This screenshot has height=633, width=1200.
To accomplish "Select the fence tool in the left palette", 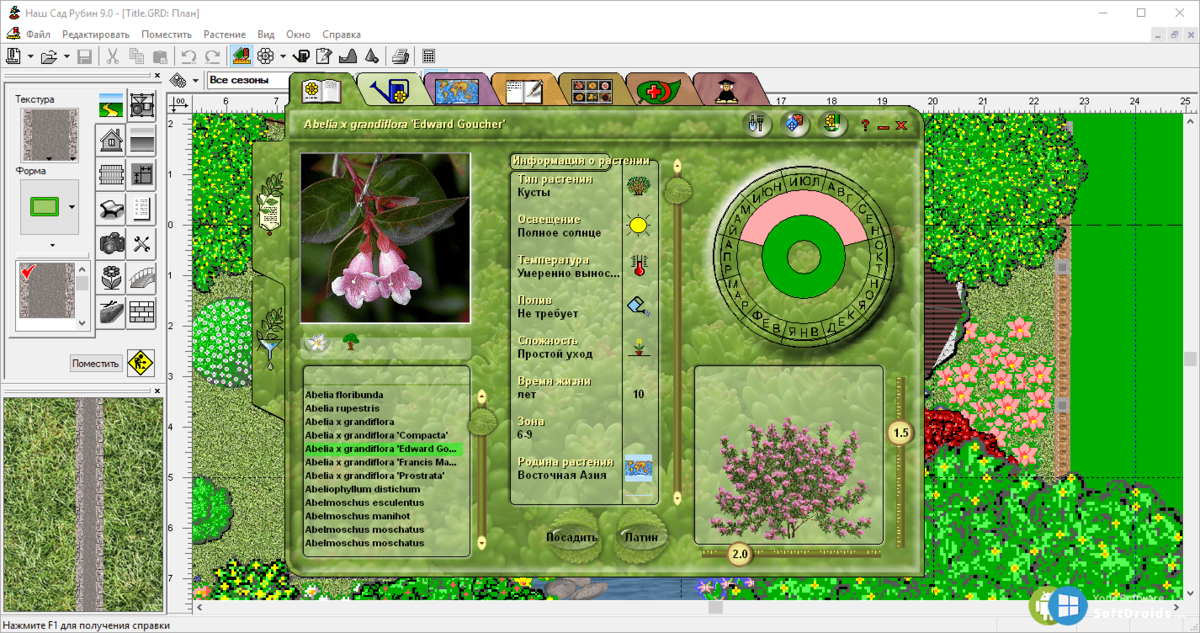I will click(111, 174).
